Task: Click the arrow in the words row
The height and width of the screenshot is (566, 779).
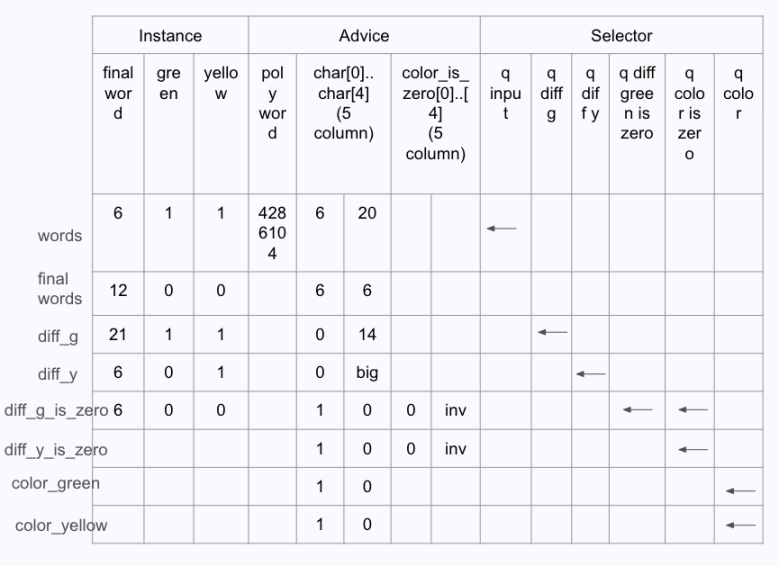Action: point(502,229)
